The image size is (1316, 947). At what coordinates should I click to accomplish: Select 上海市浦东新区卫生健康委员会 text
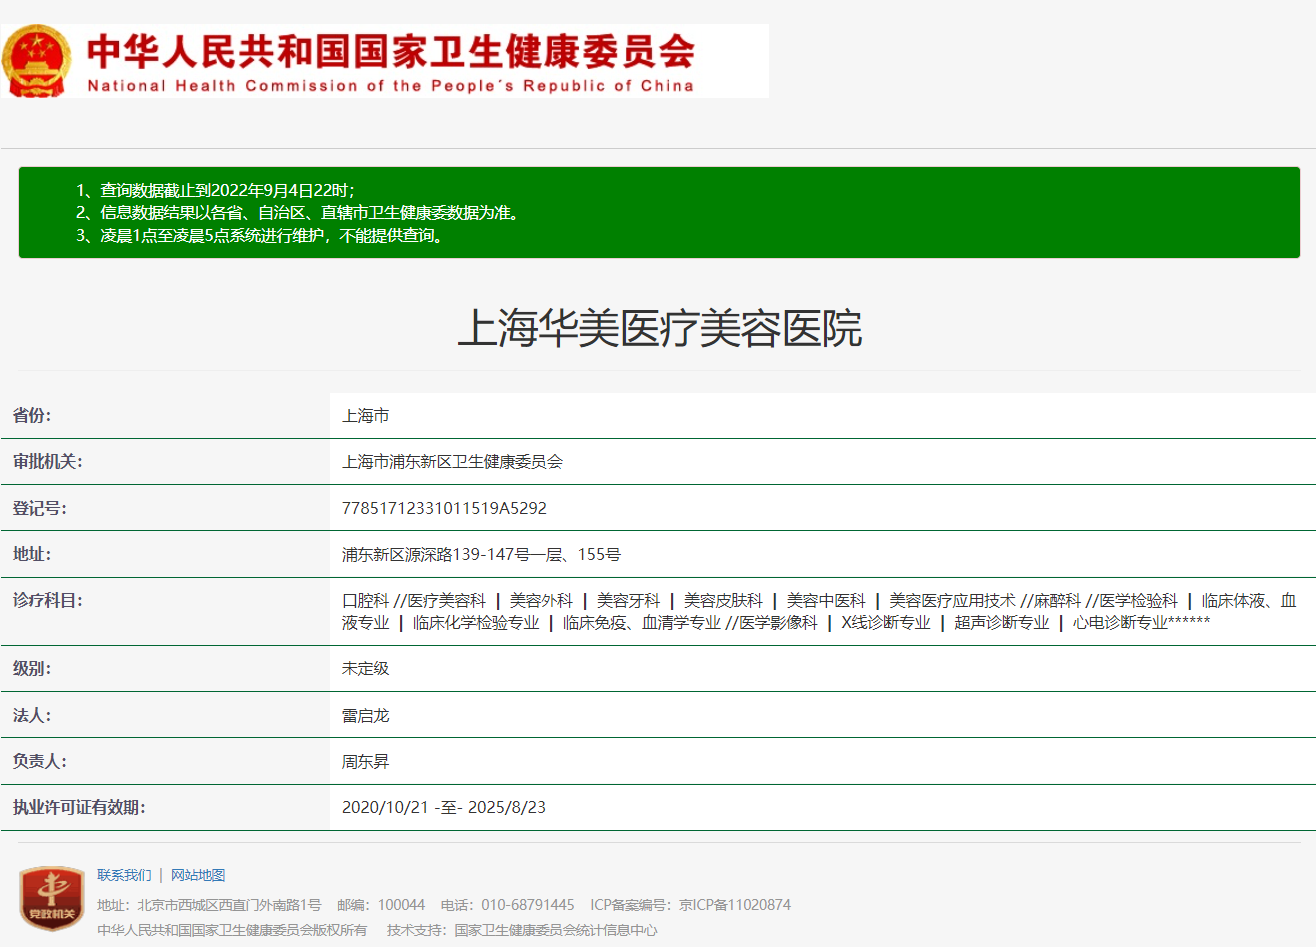[x=452, y=461]
